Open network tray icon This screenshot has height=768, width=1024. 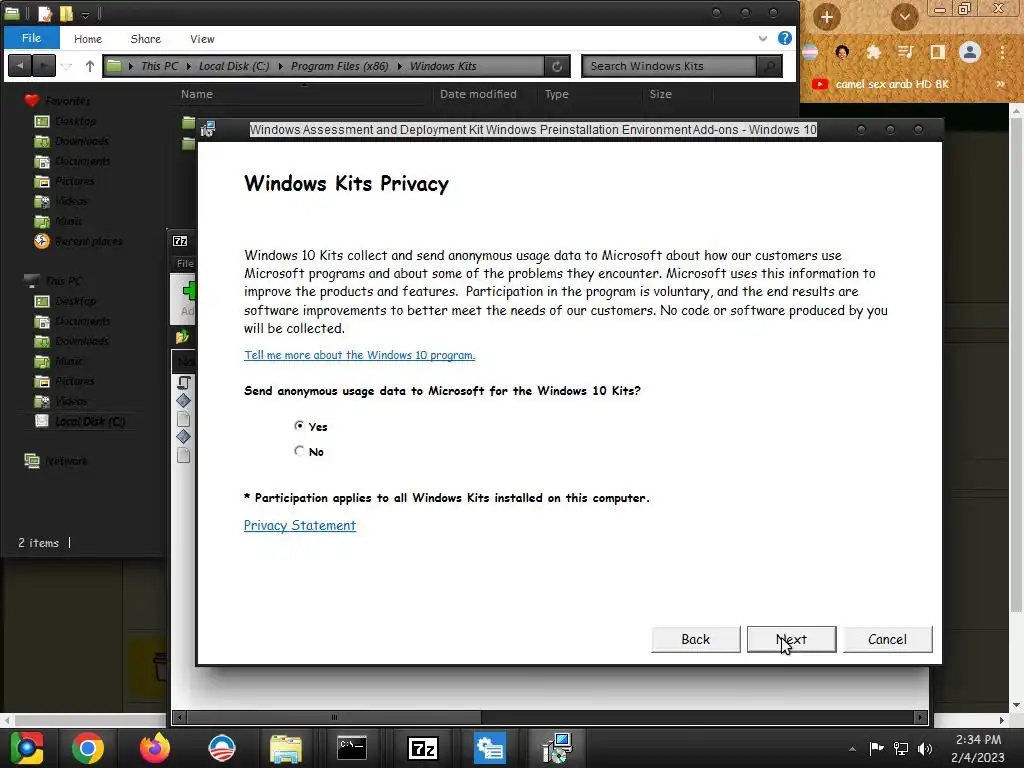tap(901, 749)
